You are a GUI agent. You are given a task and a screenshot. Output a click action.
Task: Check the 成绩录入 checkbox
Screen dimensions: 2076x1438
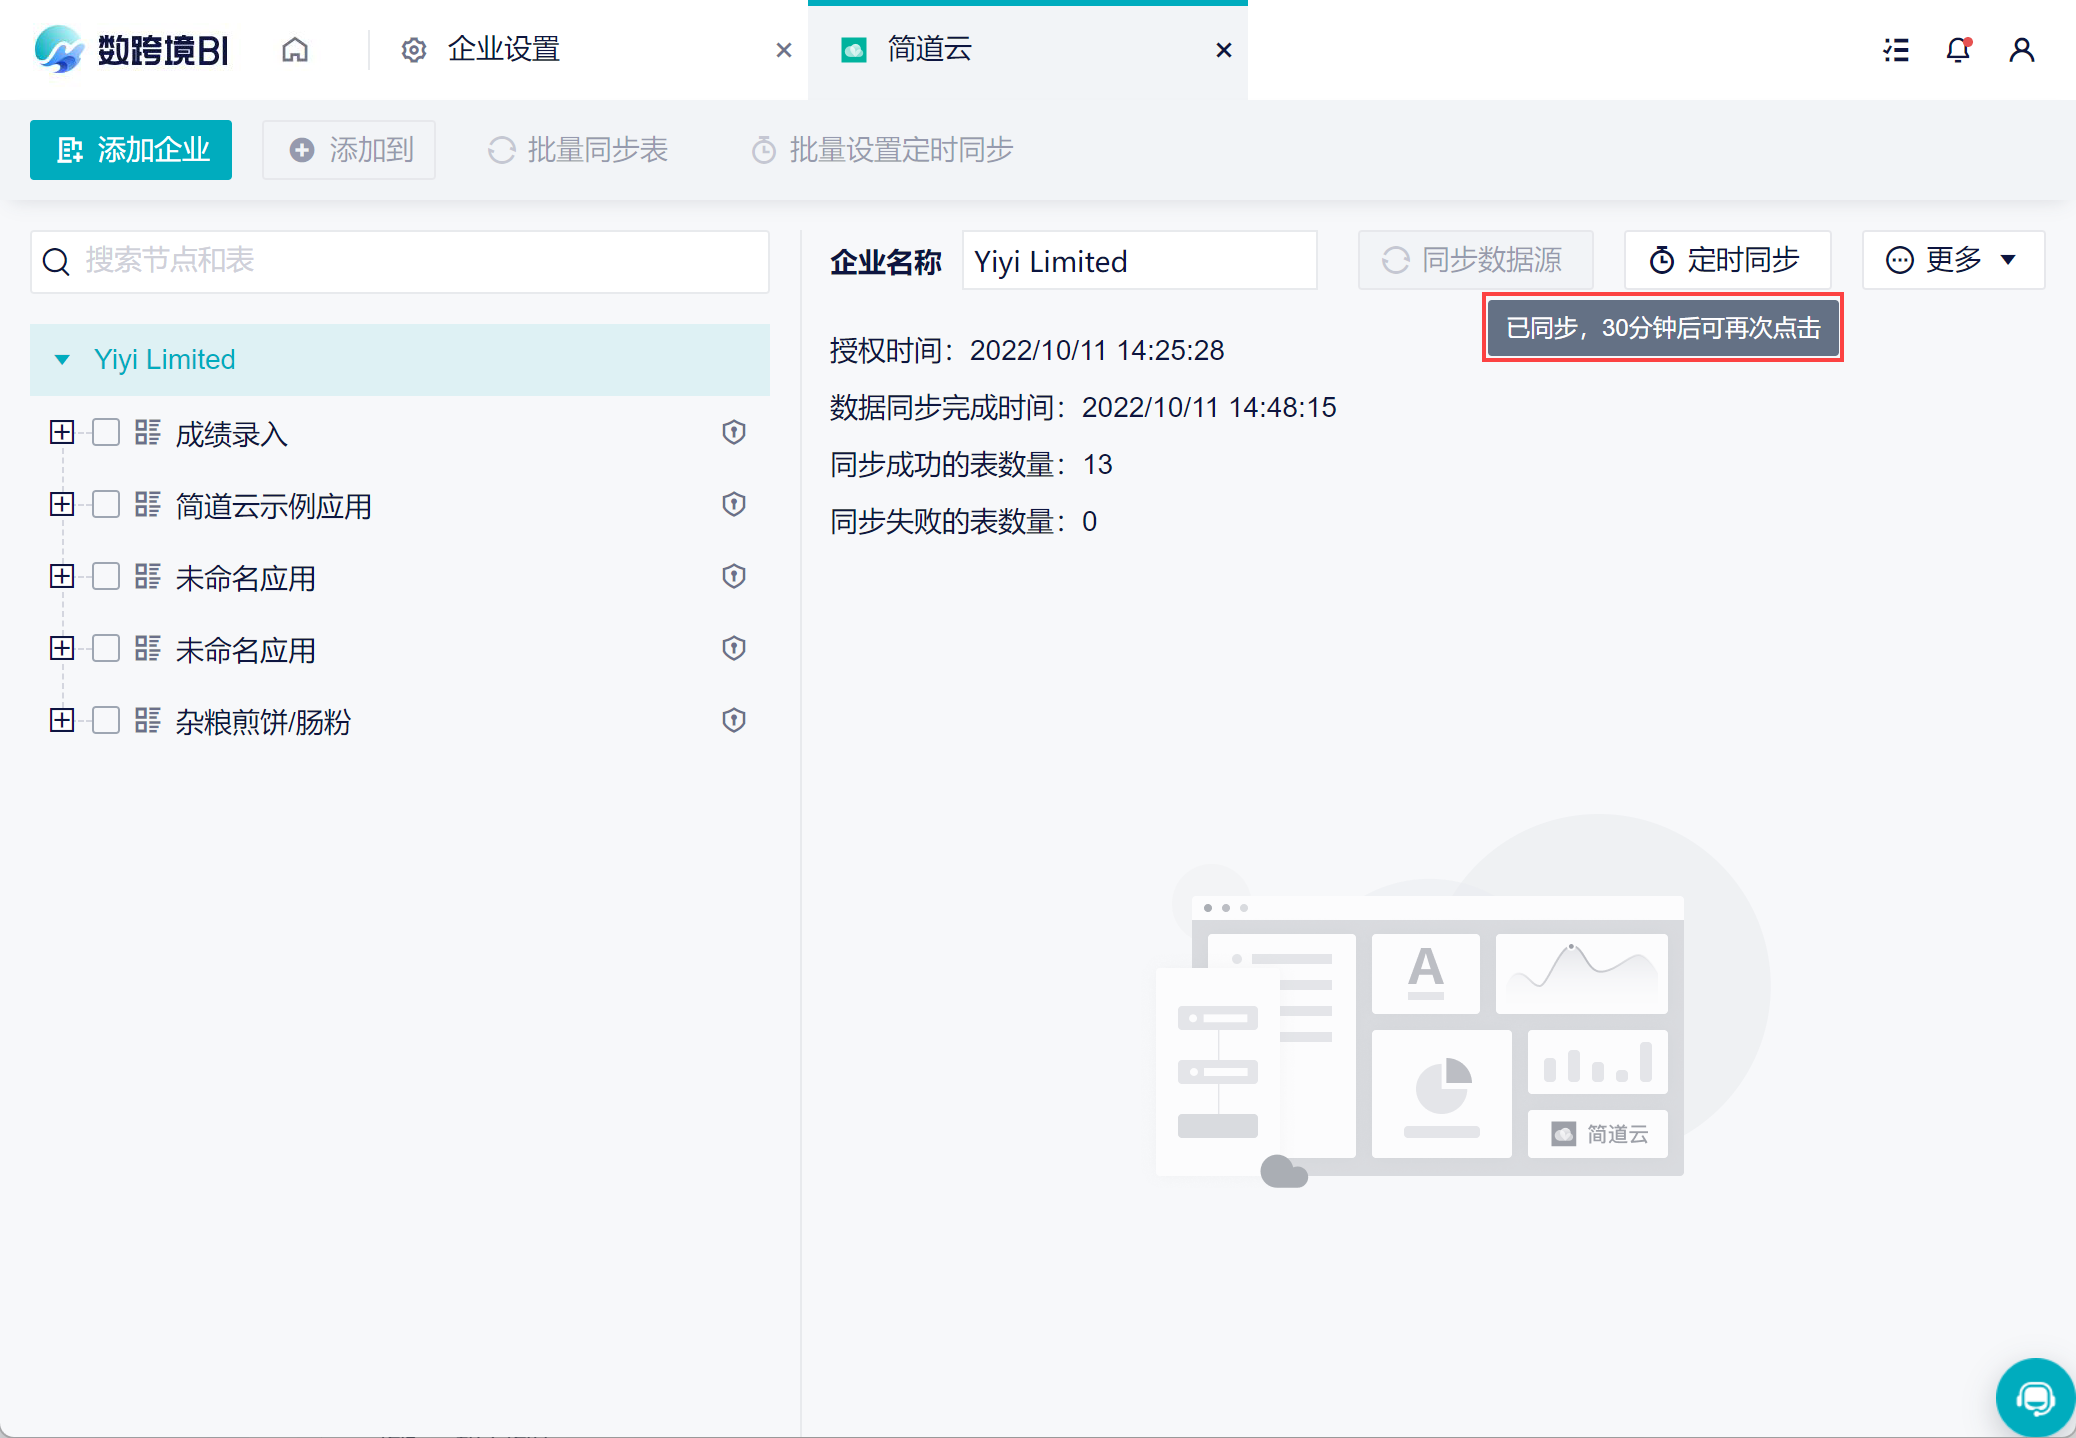106,432
